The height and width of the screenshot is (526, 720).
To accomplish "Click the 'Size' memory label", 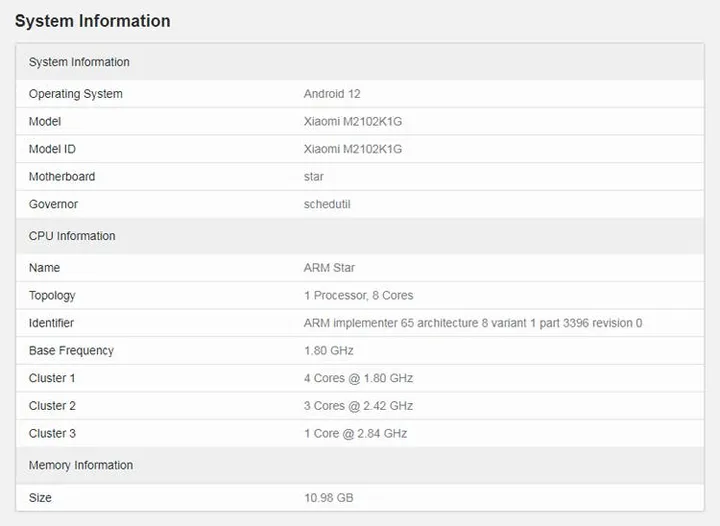I will click(40, 498).
